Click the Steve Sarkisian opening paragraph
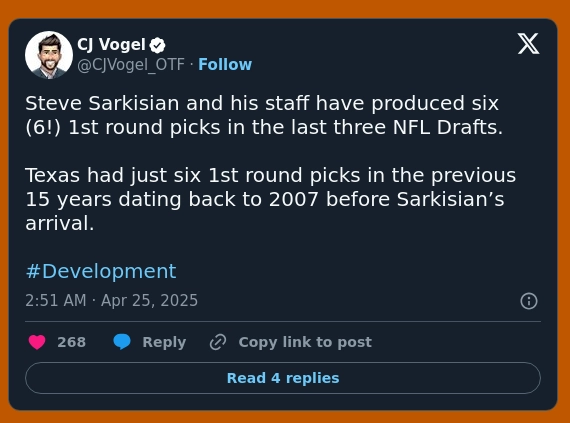Screen dimensions: 570x423 coord(264,115)
